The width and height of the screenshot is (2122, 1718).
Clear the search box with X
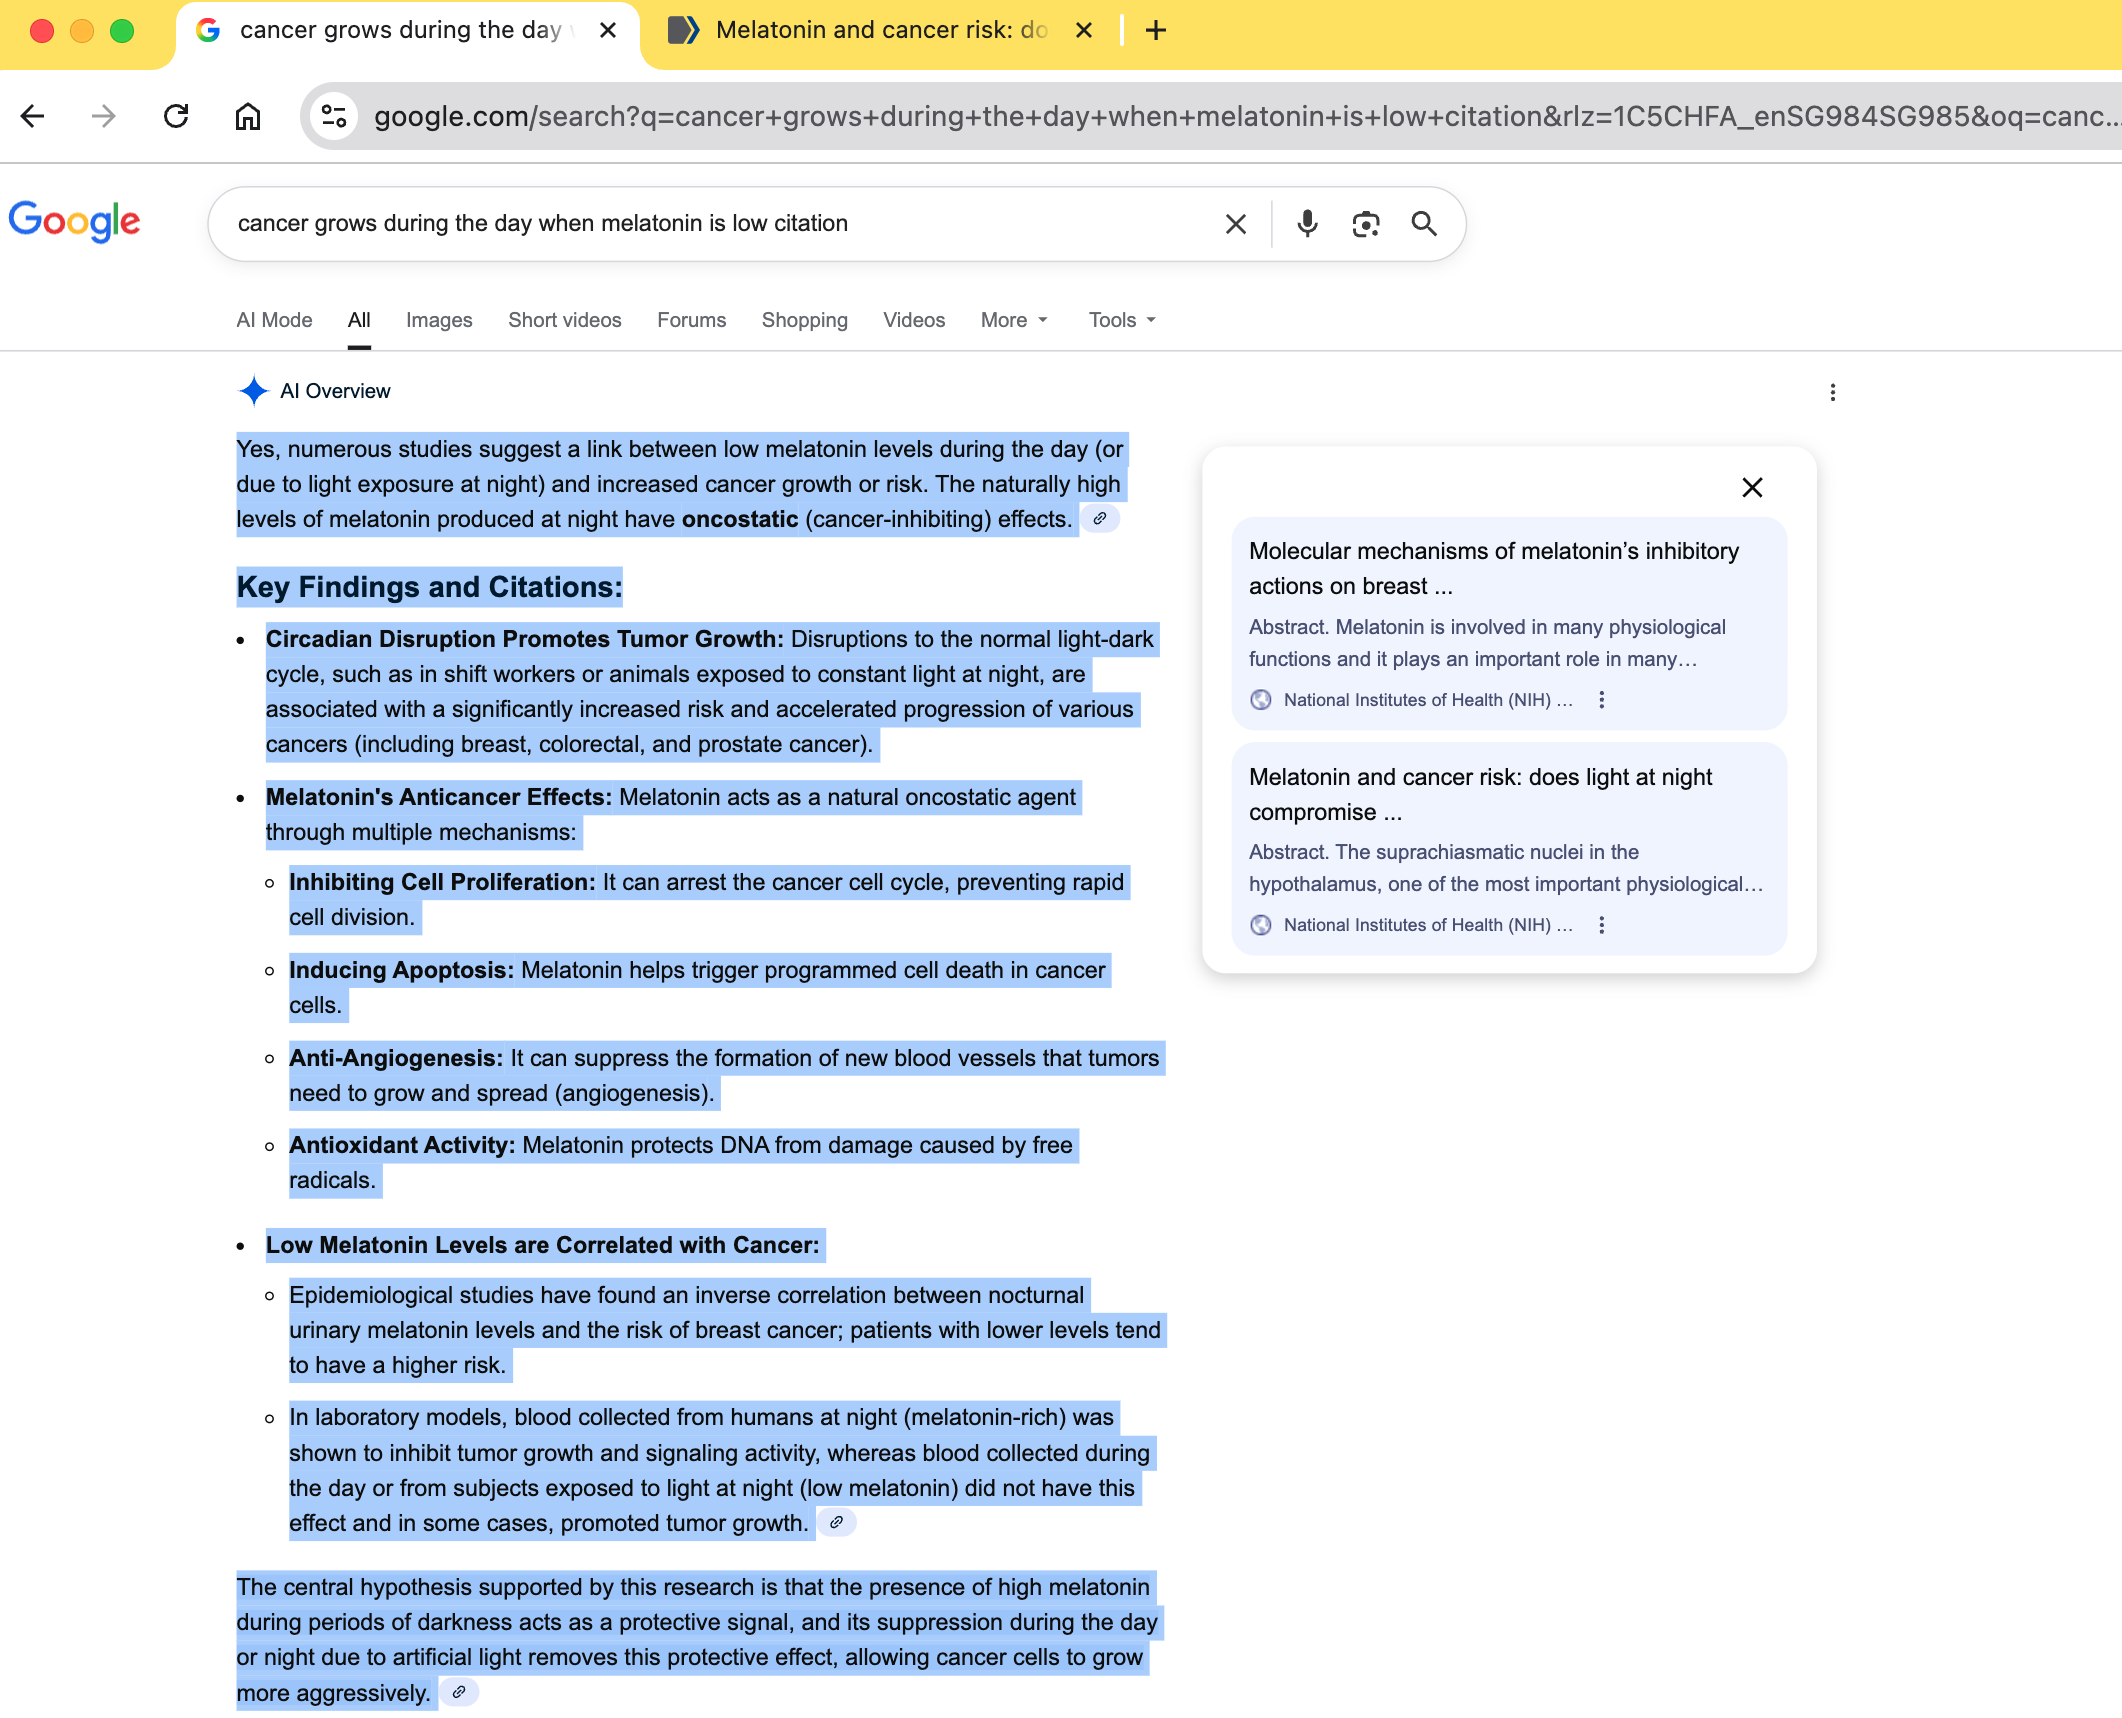tap(1236, 224)
